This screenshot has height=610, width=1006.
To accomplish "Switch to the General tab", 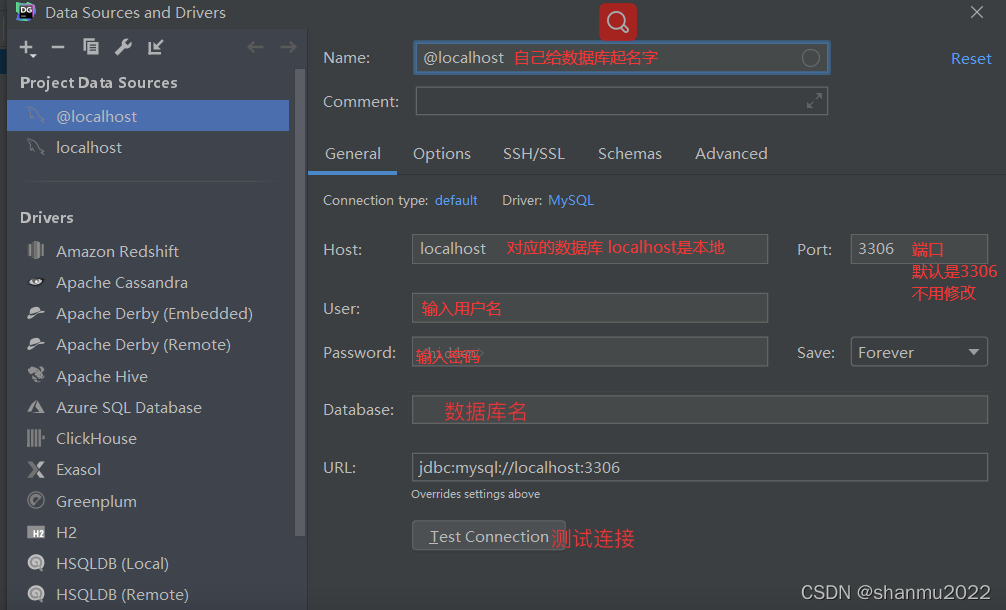I will [x=353, y=154].
